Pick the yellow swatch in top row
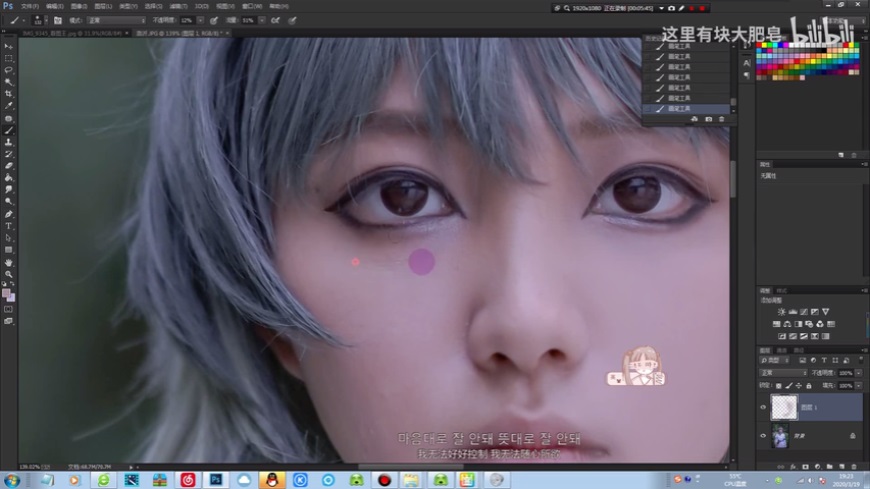The height and width of the screenshot is (489, 870). 764,45
